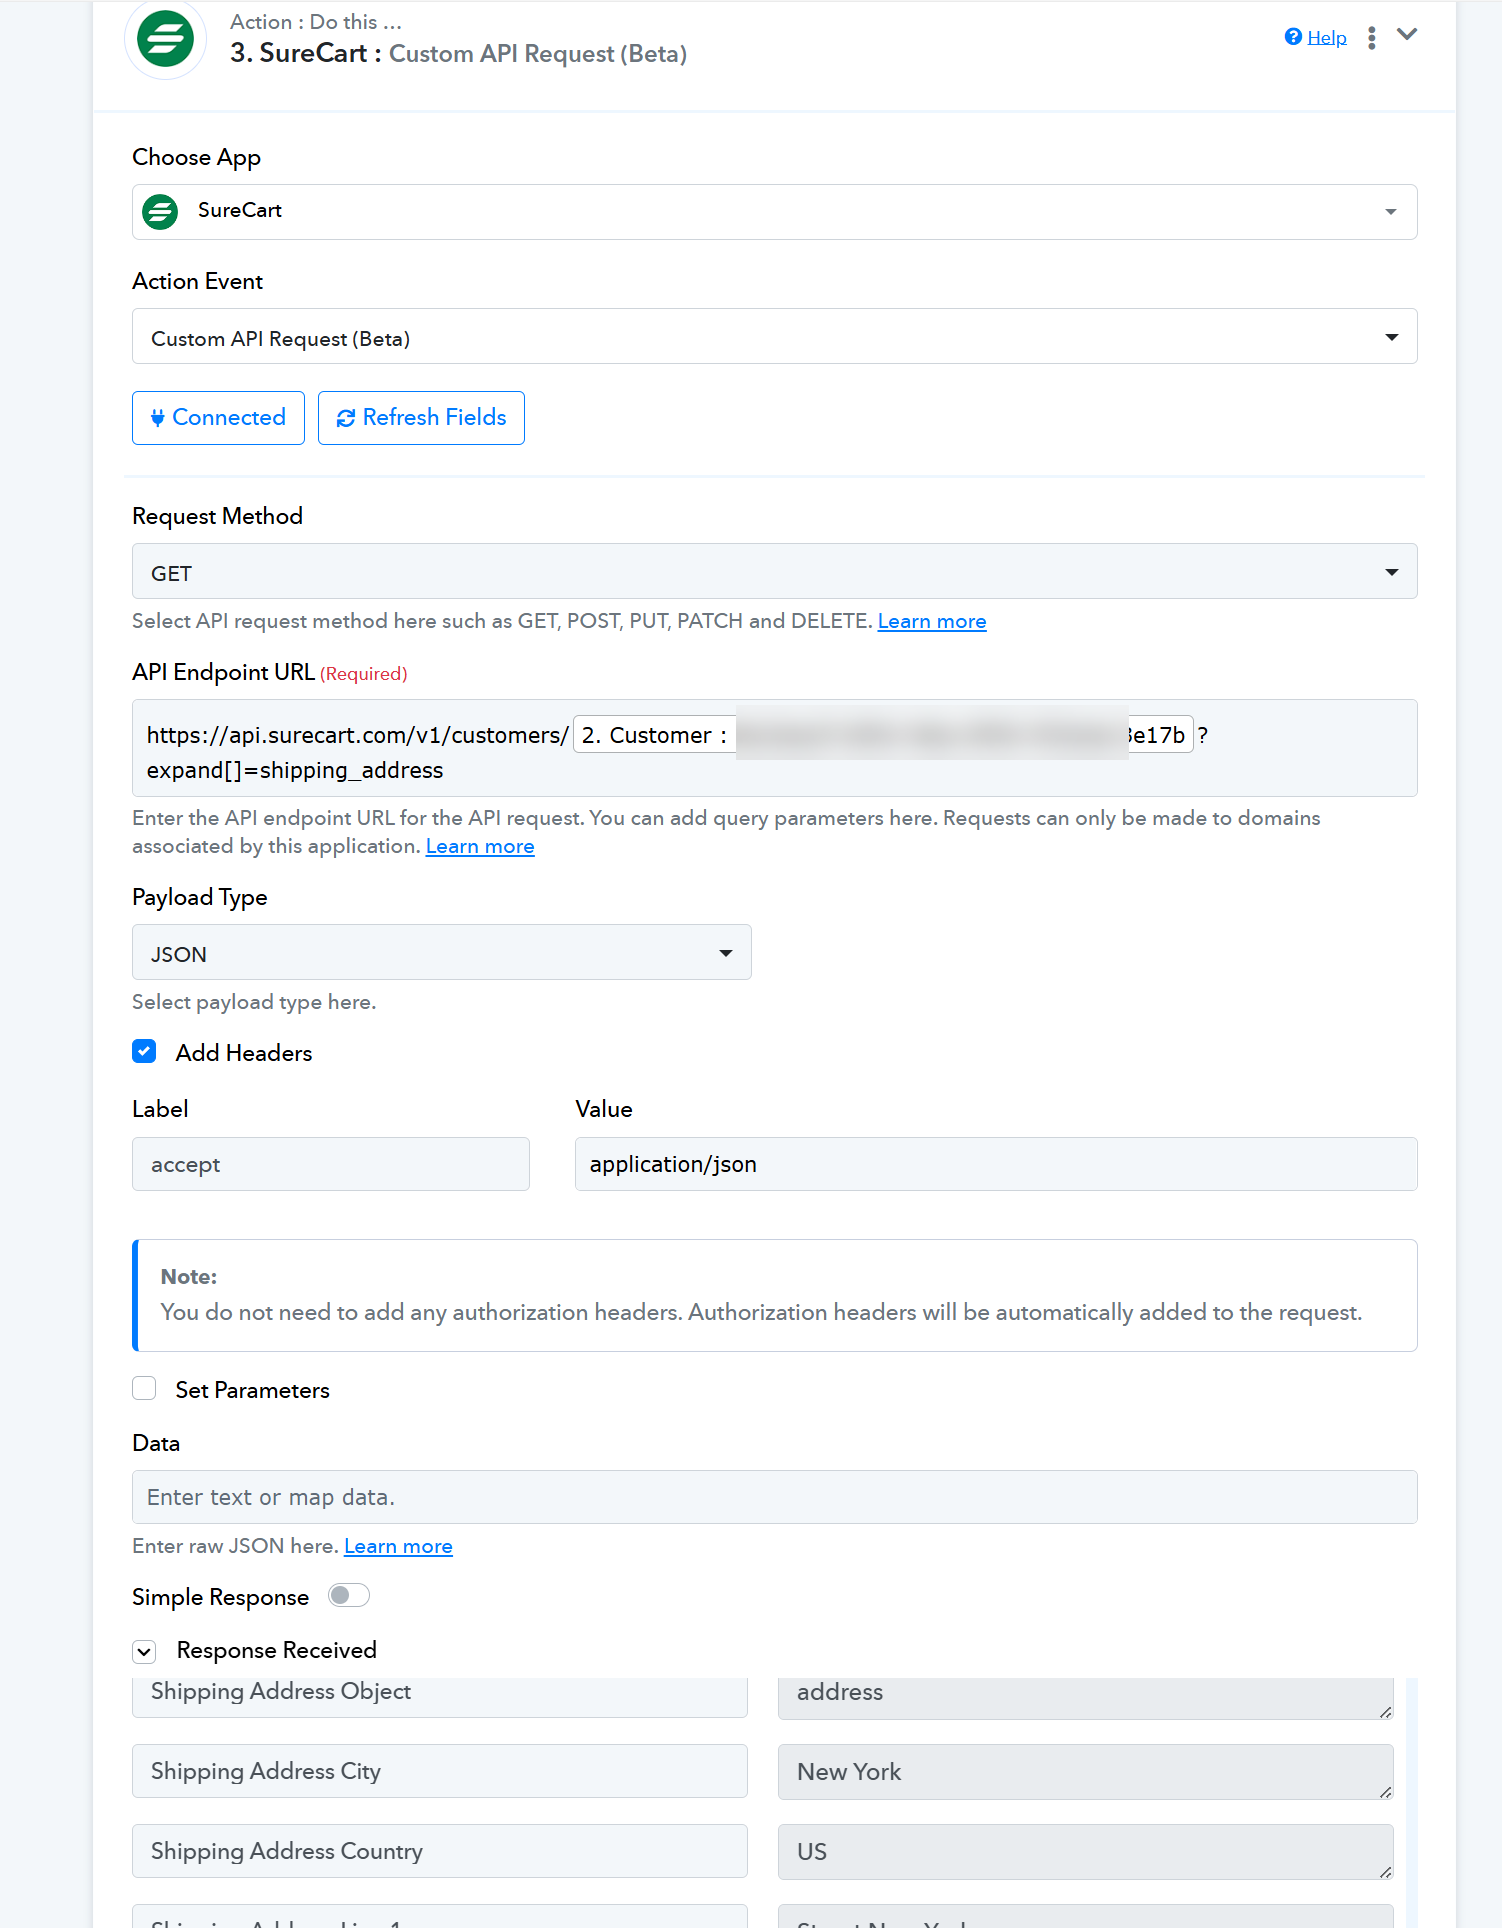This screenshot has width=1502, height=1928.
Task: Click the Connected button
Action: (218, 418)
